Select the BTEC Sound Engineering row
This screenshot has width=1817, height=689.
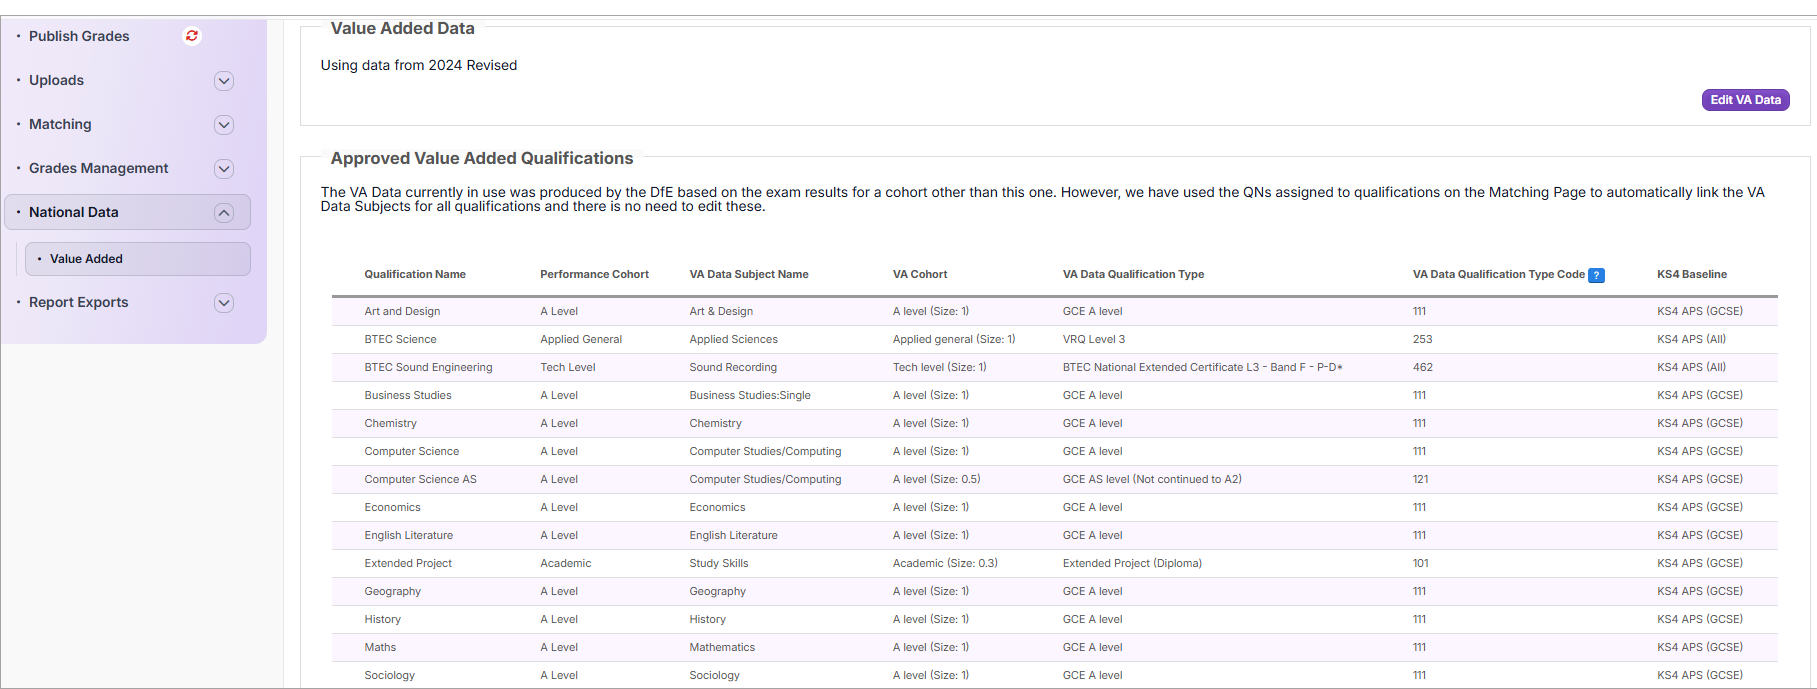tap(428, 367)
